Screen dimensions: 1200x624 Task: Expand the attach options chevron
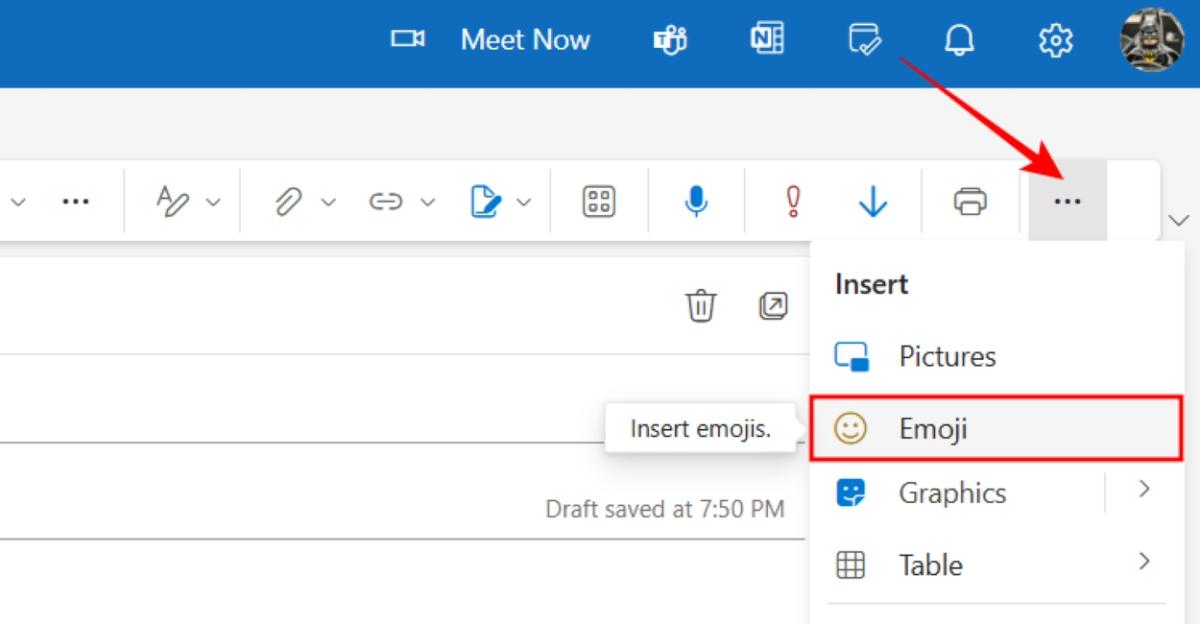(327, 200)
